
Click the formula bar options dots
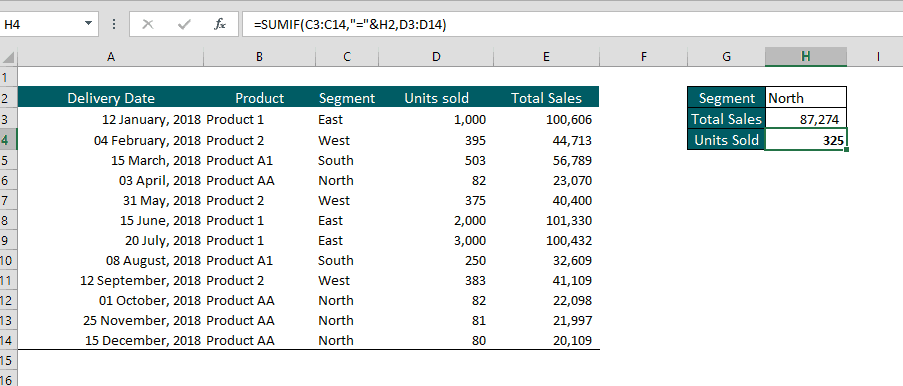click(x=114, y=24)
